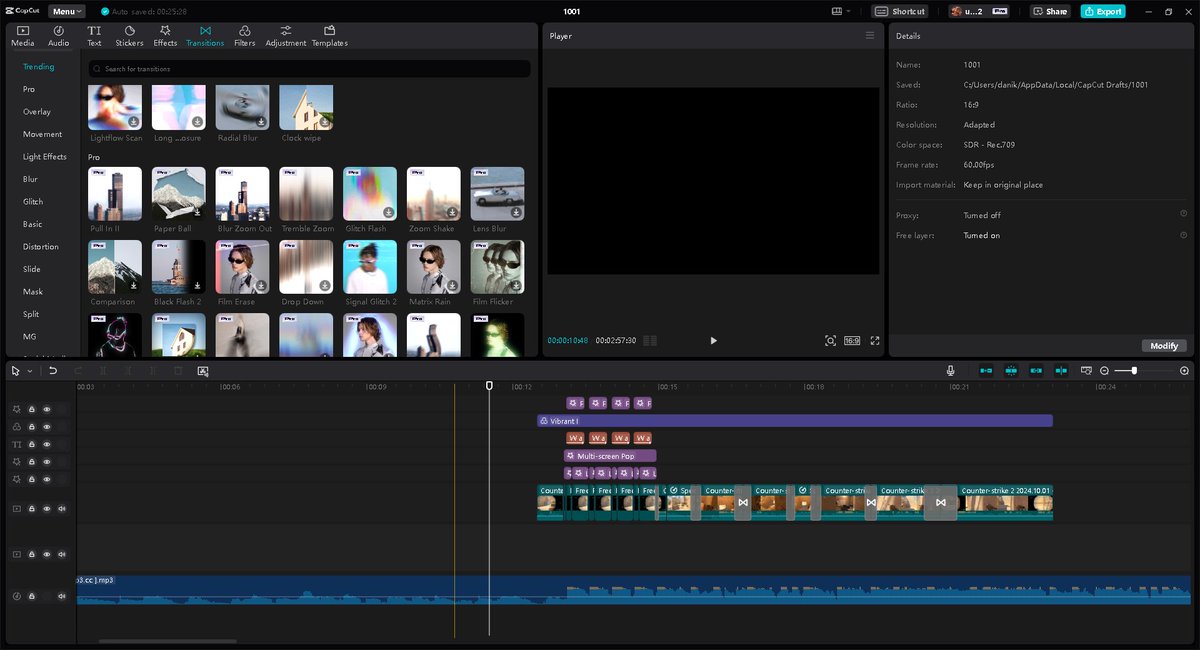Image resolution: width=1200 pixels, height=650 pixels.
Task: Select the Vibrant filter clip
Action: [x=795, y=421]
